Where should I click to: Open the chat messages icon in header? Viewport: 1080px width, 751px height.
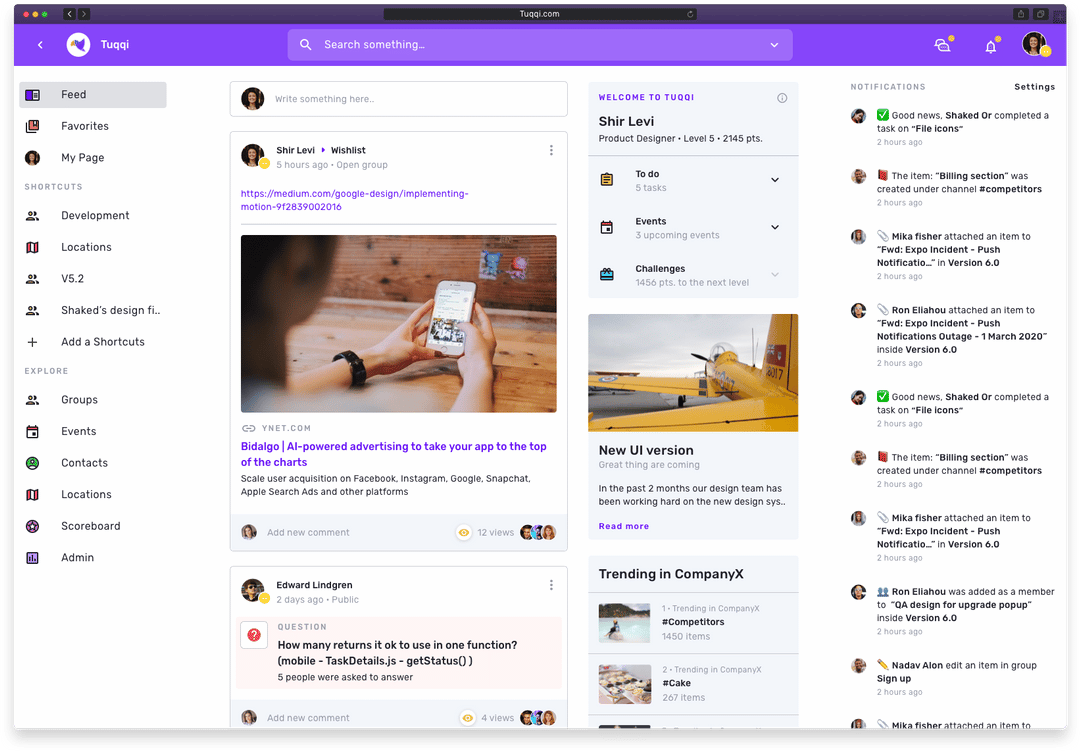click(941, 45)
